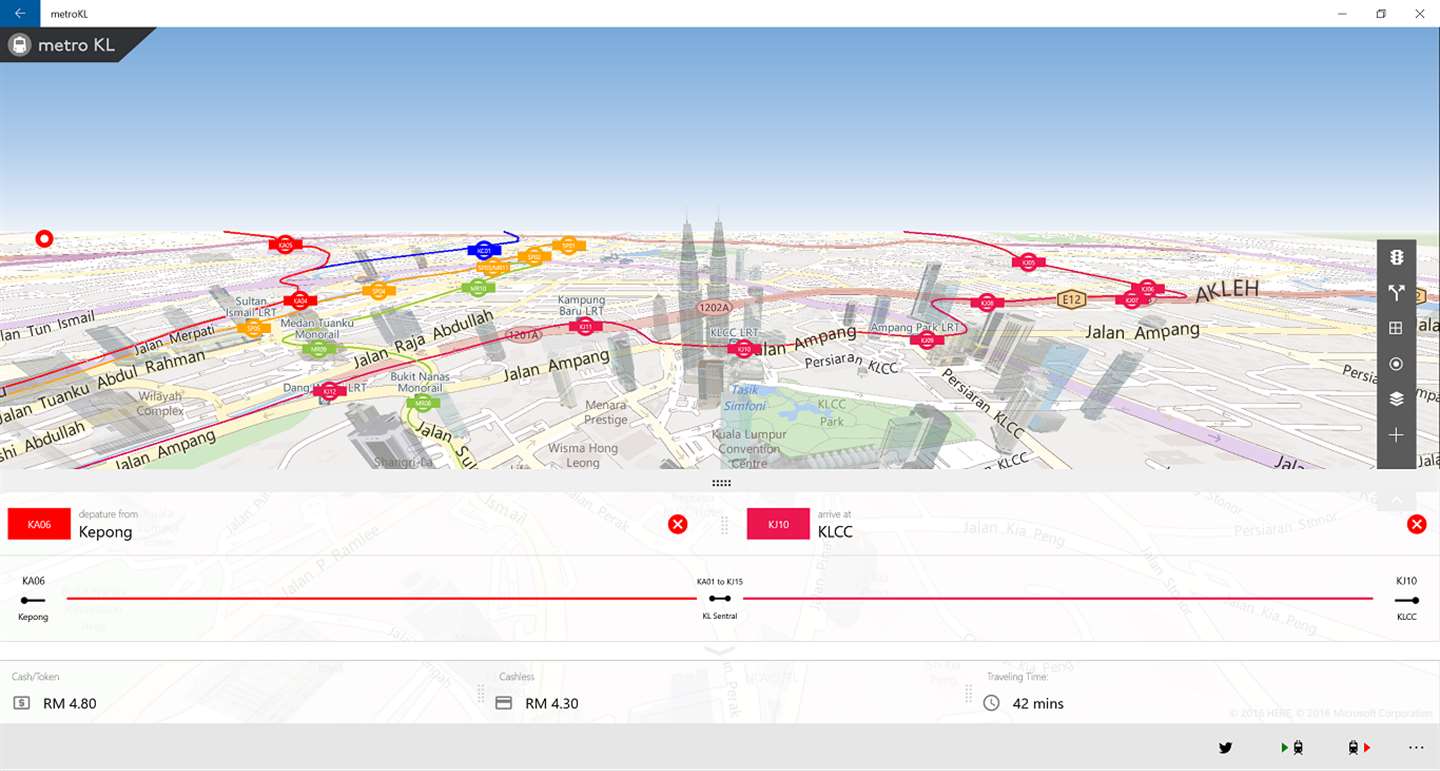Click the green MR09 Medan Tuanku marker
This screenshot has height=771, width=1440.
[x=318, y=349]
